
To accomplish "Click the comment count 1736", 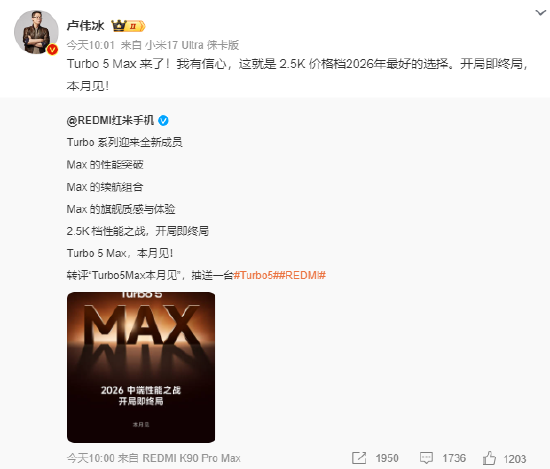I will [x=454, y=458].
